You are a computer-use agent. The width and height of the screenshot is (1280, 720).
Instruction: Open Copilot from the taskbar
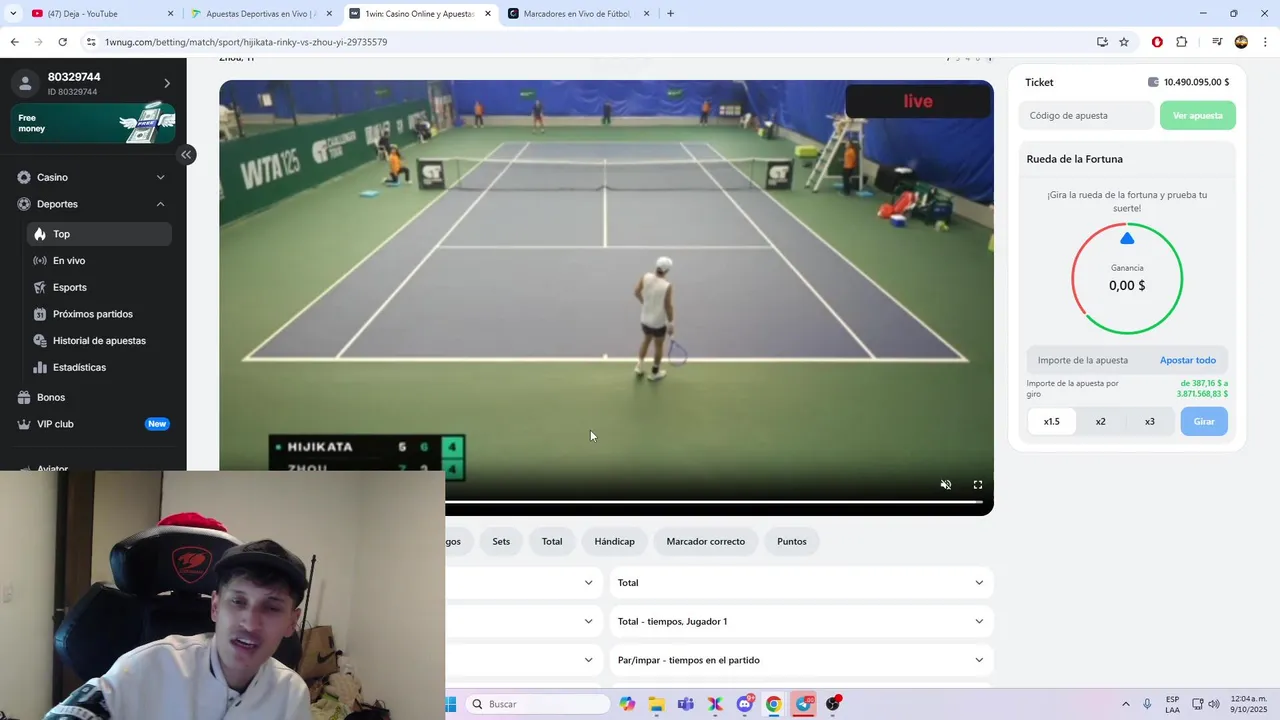627,704
